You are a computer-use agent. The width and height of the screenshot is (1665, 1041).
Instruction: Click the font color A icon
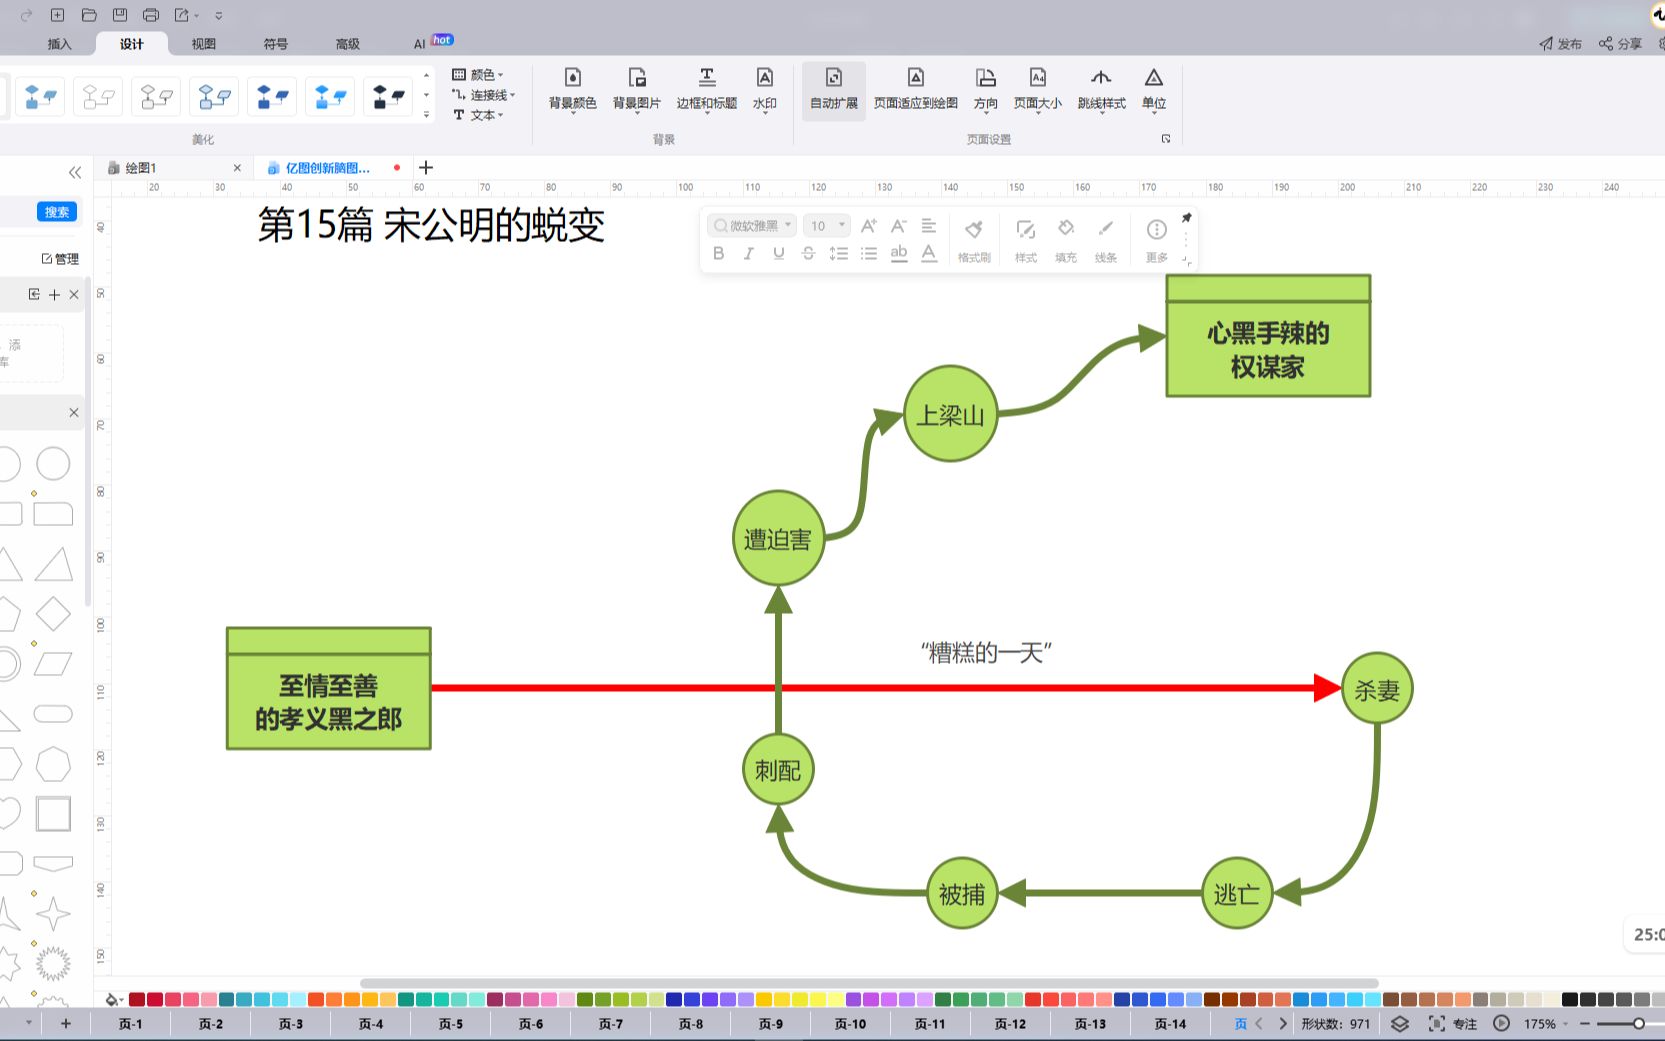929,254
